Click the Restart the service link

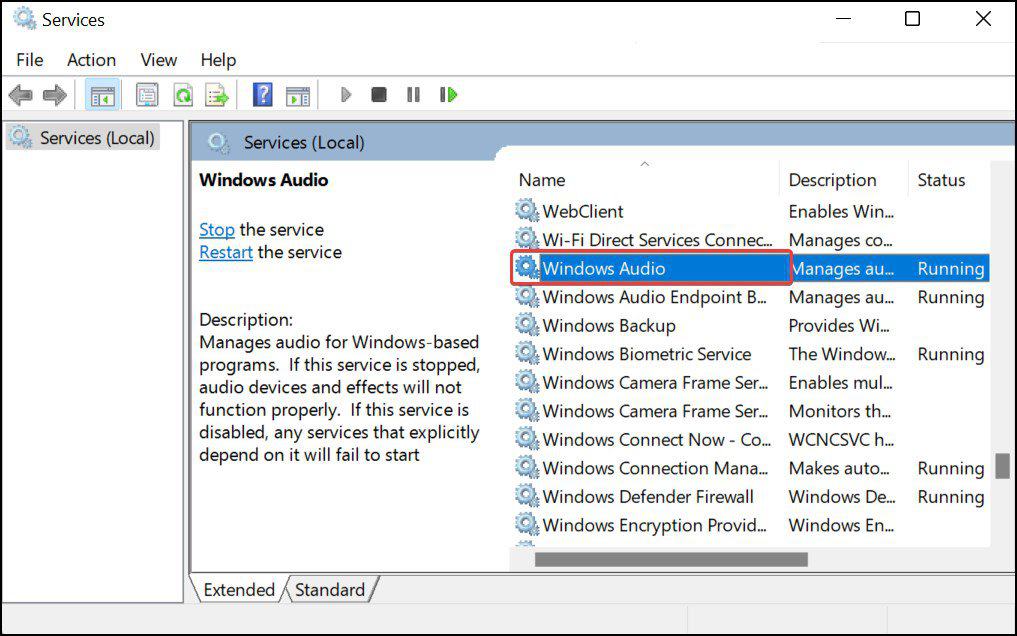point(226,252)
